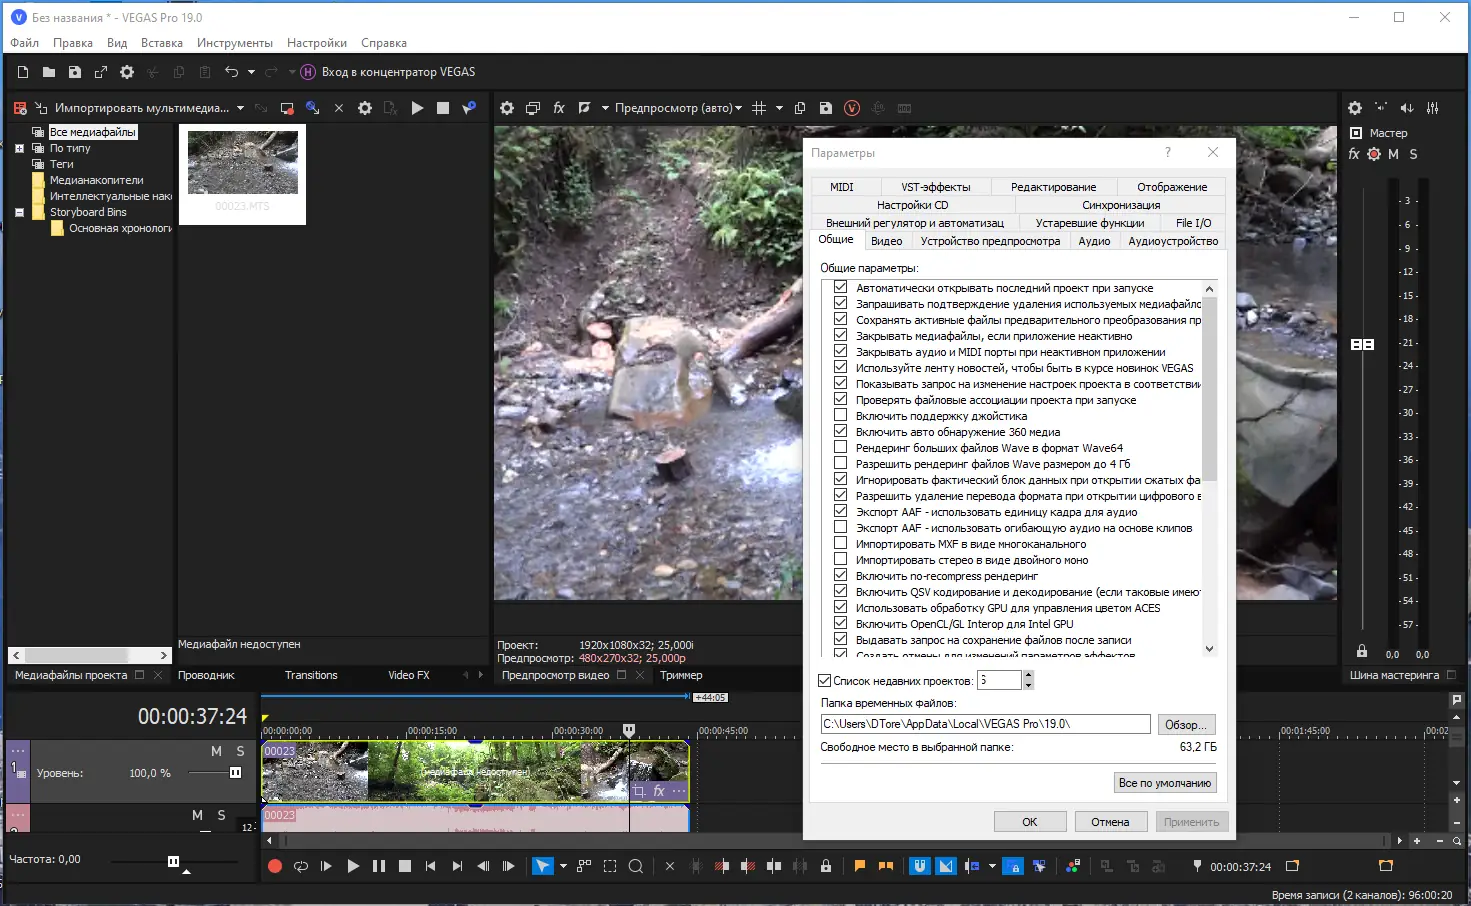Select the Normal Edit tool arrow
Screen dimensions: 1471x906
542,866
